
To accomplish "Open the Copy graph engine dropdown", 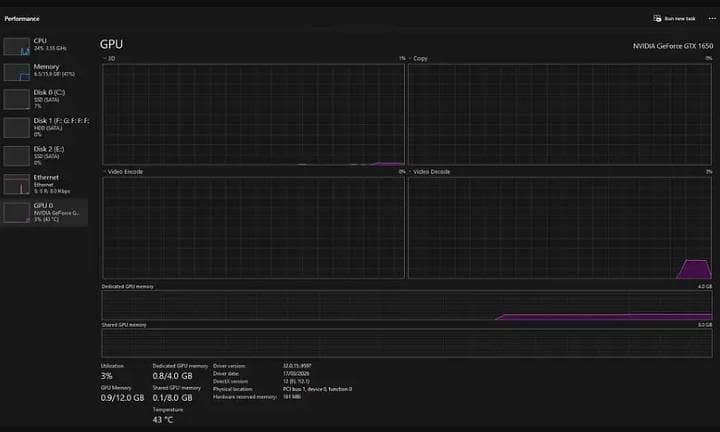I will [418, 58].
